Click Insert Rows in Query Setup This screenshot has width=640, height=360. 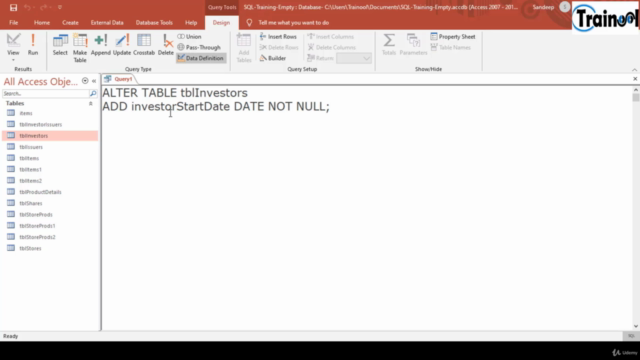278,36
